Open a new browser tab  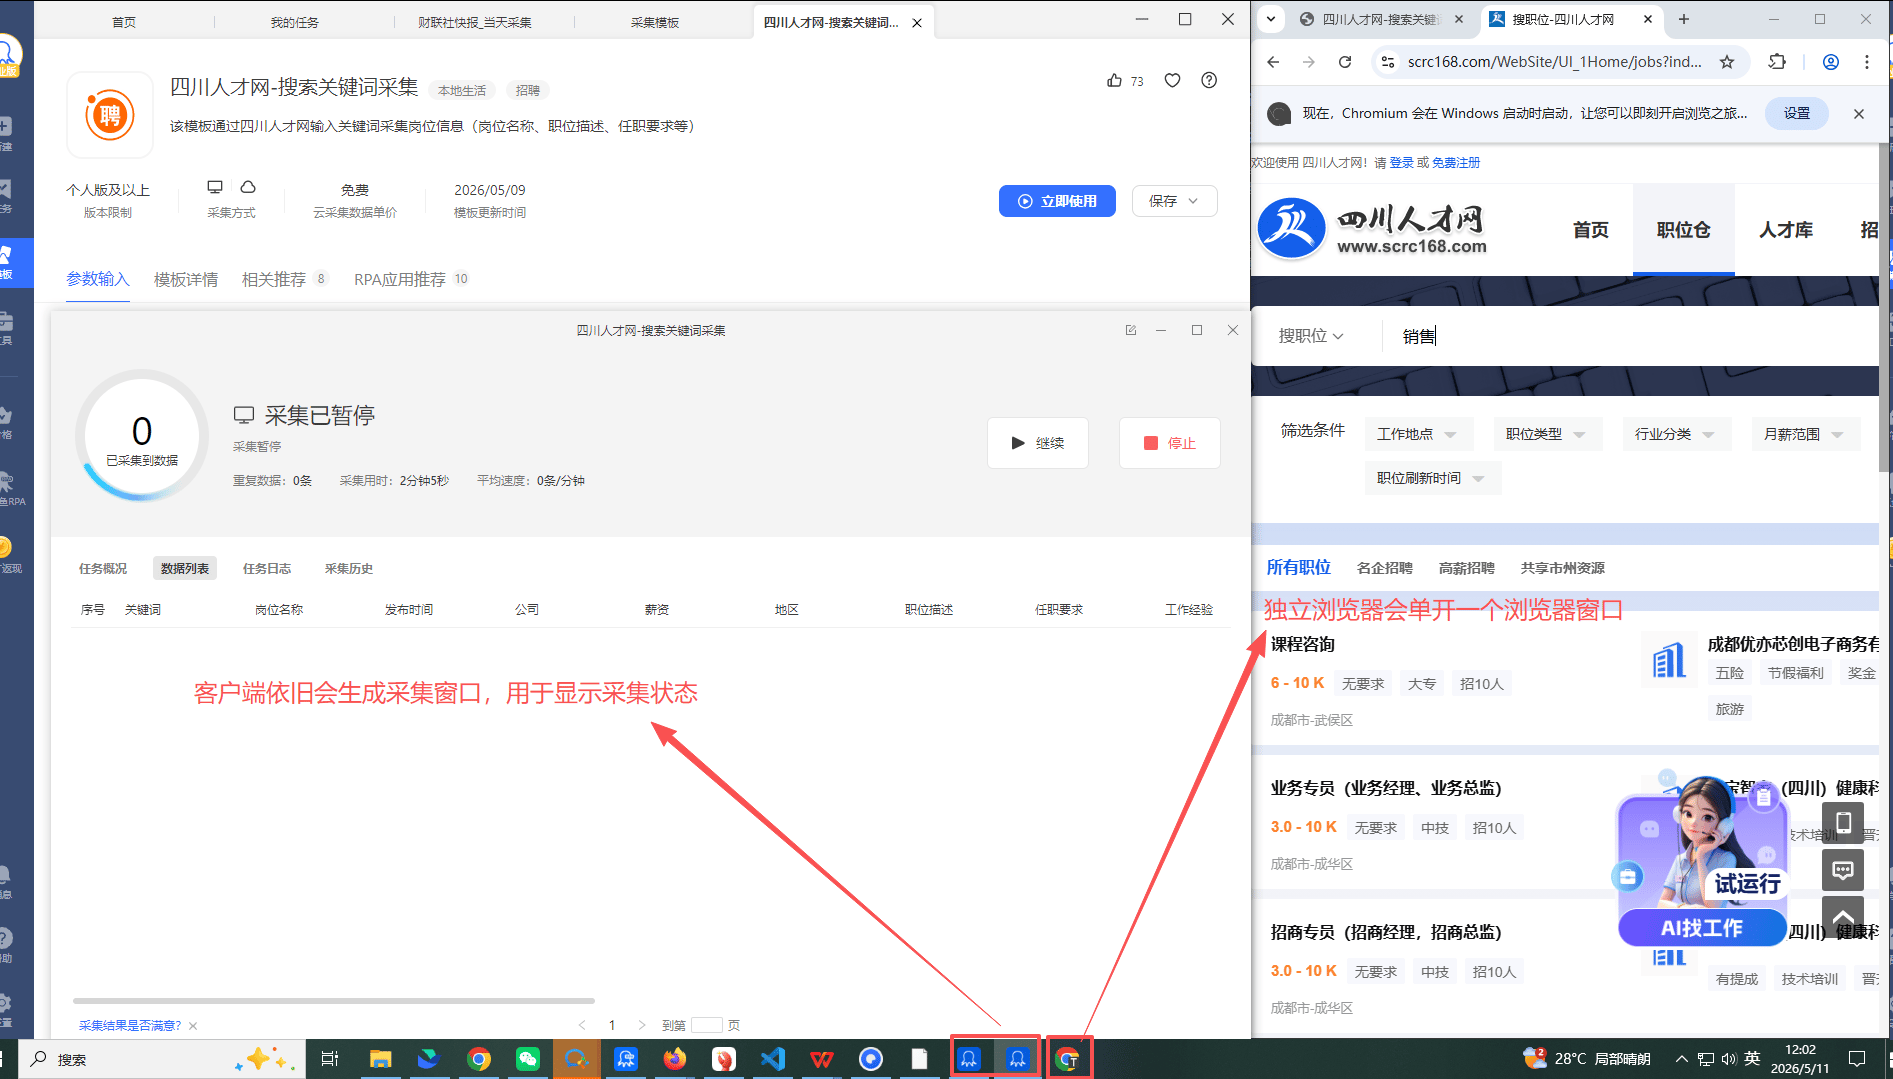(x=1684, y=19)
